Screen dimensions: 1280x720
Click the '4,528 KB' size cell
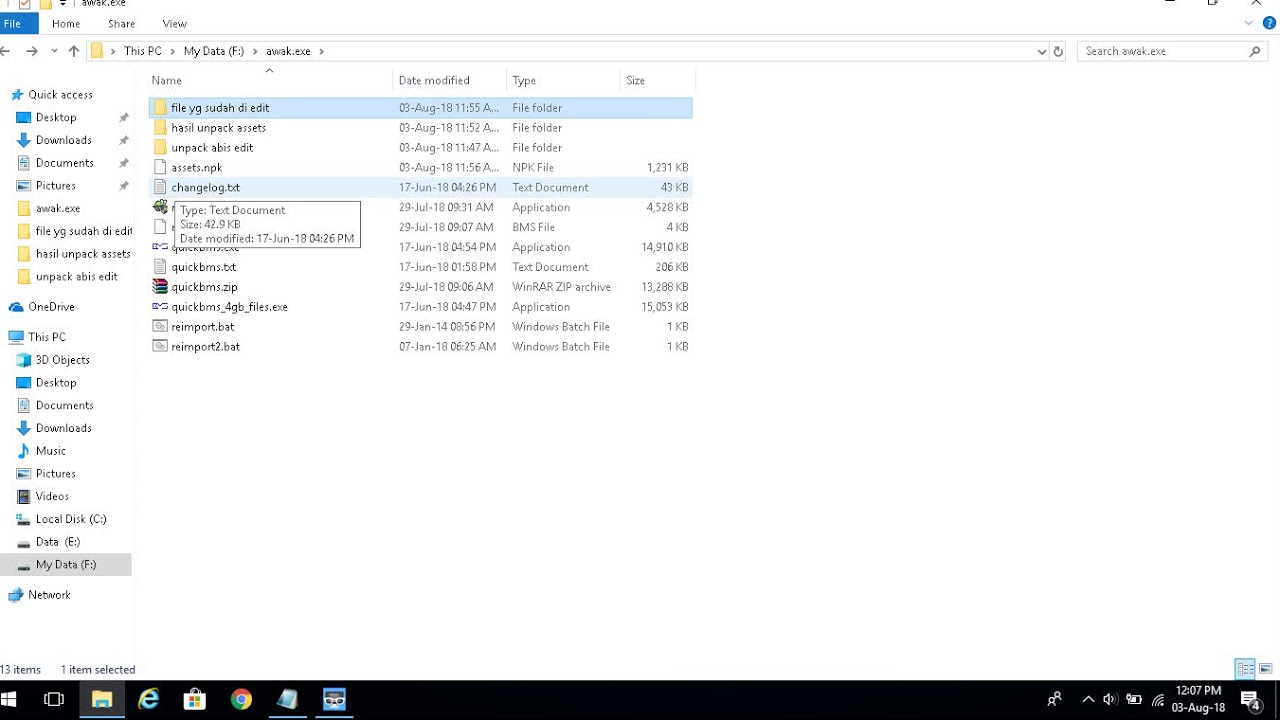pos(667,207)
